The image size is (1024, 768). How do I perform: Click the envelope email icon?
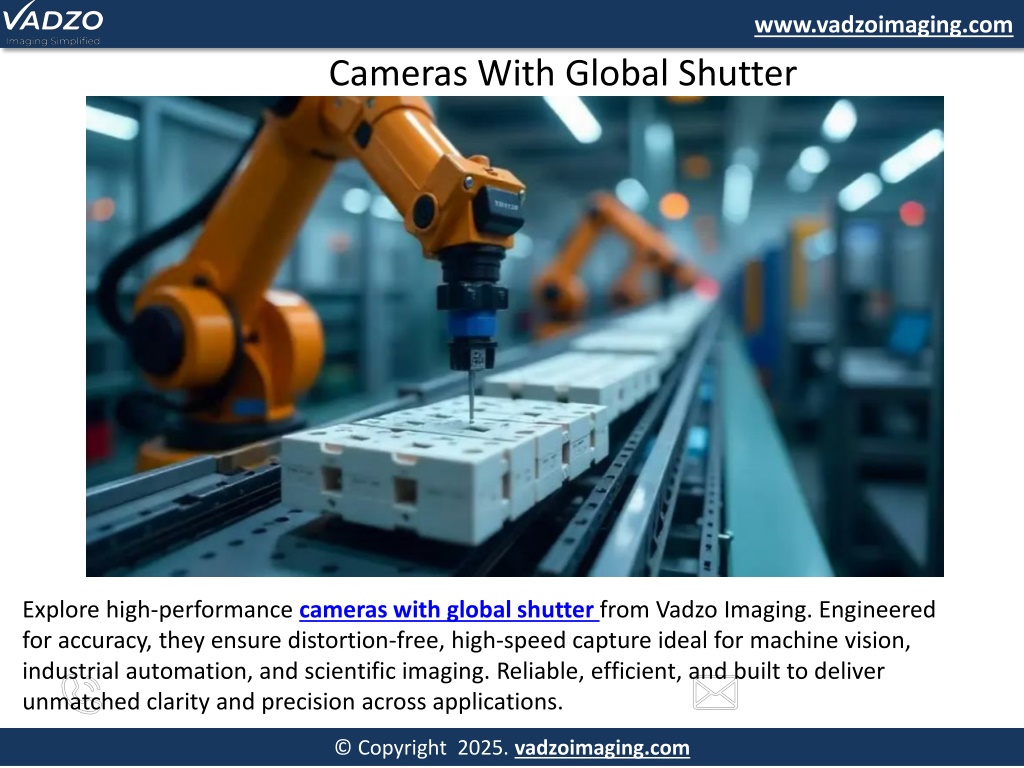click(x=715, y=693)
